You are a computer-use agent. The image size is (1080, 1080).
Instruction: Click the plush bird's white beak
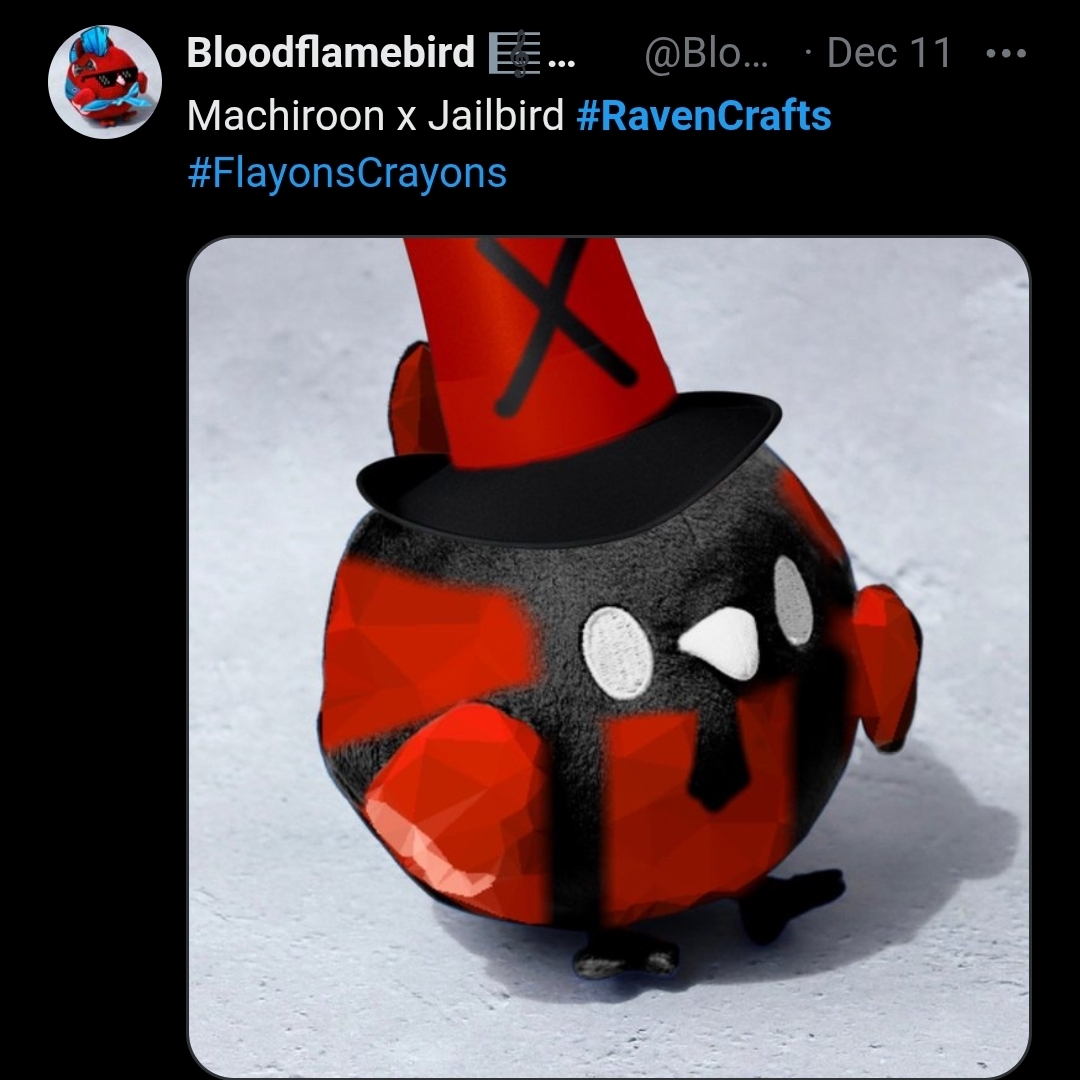point(720,643)
